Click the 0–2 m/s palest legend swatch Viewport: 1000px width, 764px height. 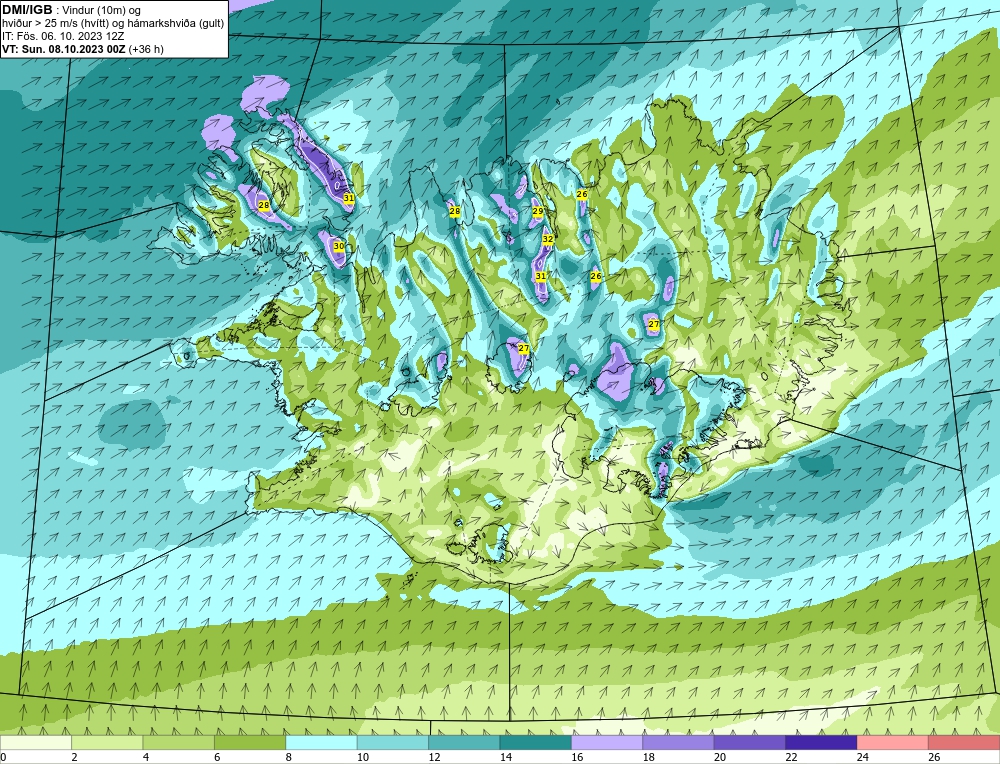36,742
